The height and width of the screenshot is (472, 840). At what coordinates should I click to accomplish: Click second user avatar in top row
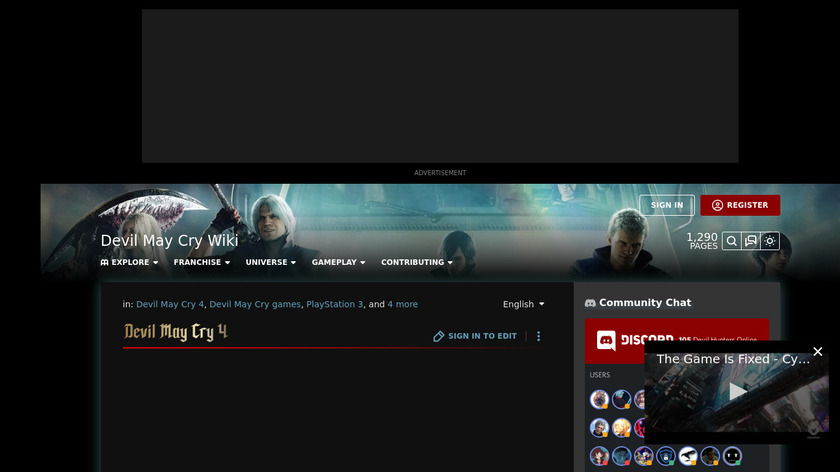pos(621,399)
